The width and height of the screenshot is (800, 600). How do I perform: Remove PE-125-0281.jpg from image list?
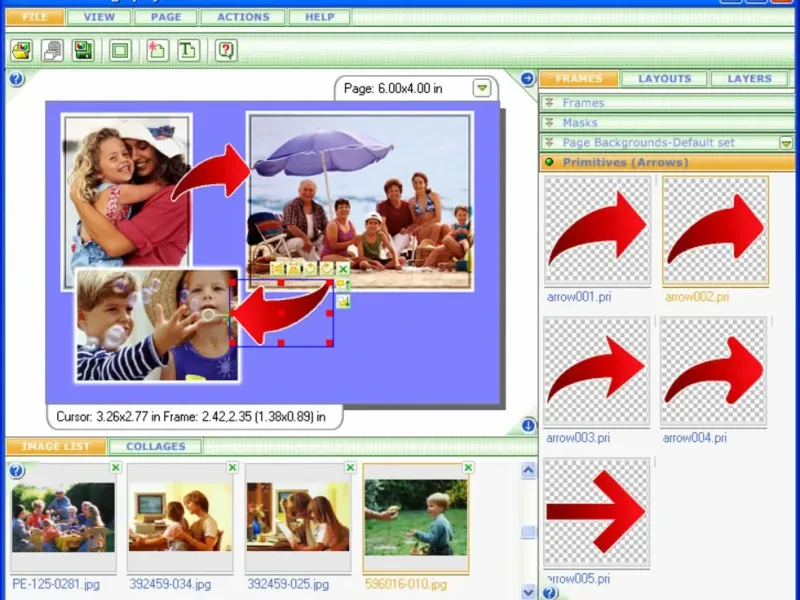click(x=115, y=467)
